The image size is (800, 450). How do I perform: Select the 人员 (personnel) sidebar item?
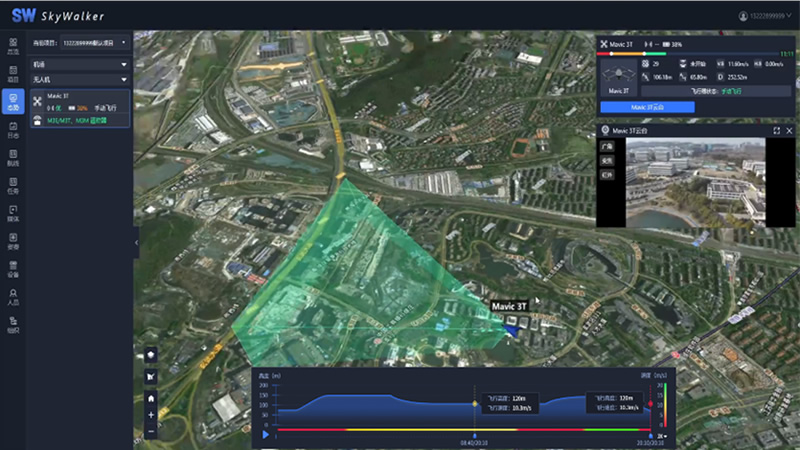pos(13,296)
